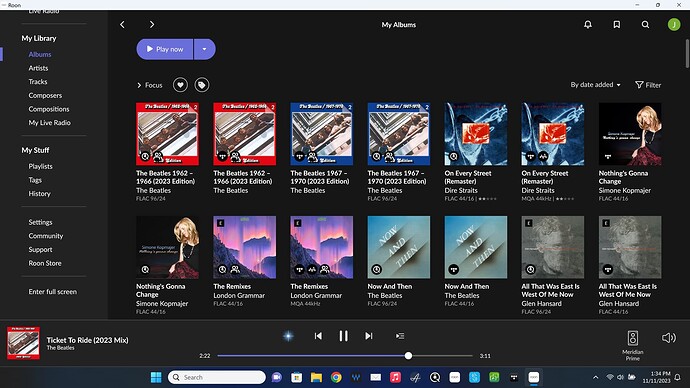
Task: Go forward using the right arrow
Action: pyautogui.click(x=152, y=25)
